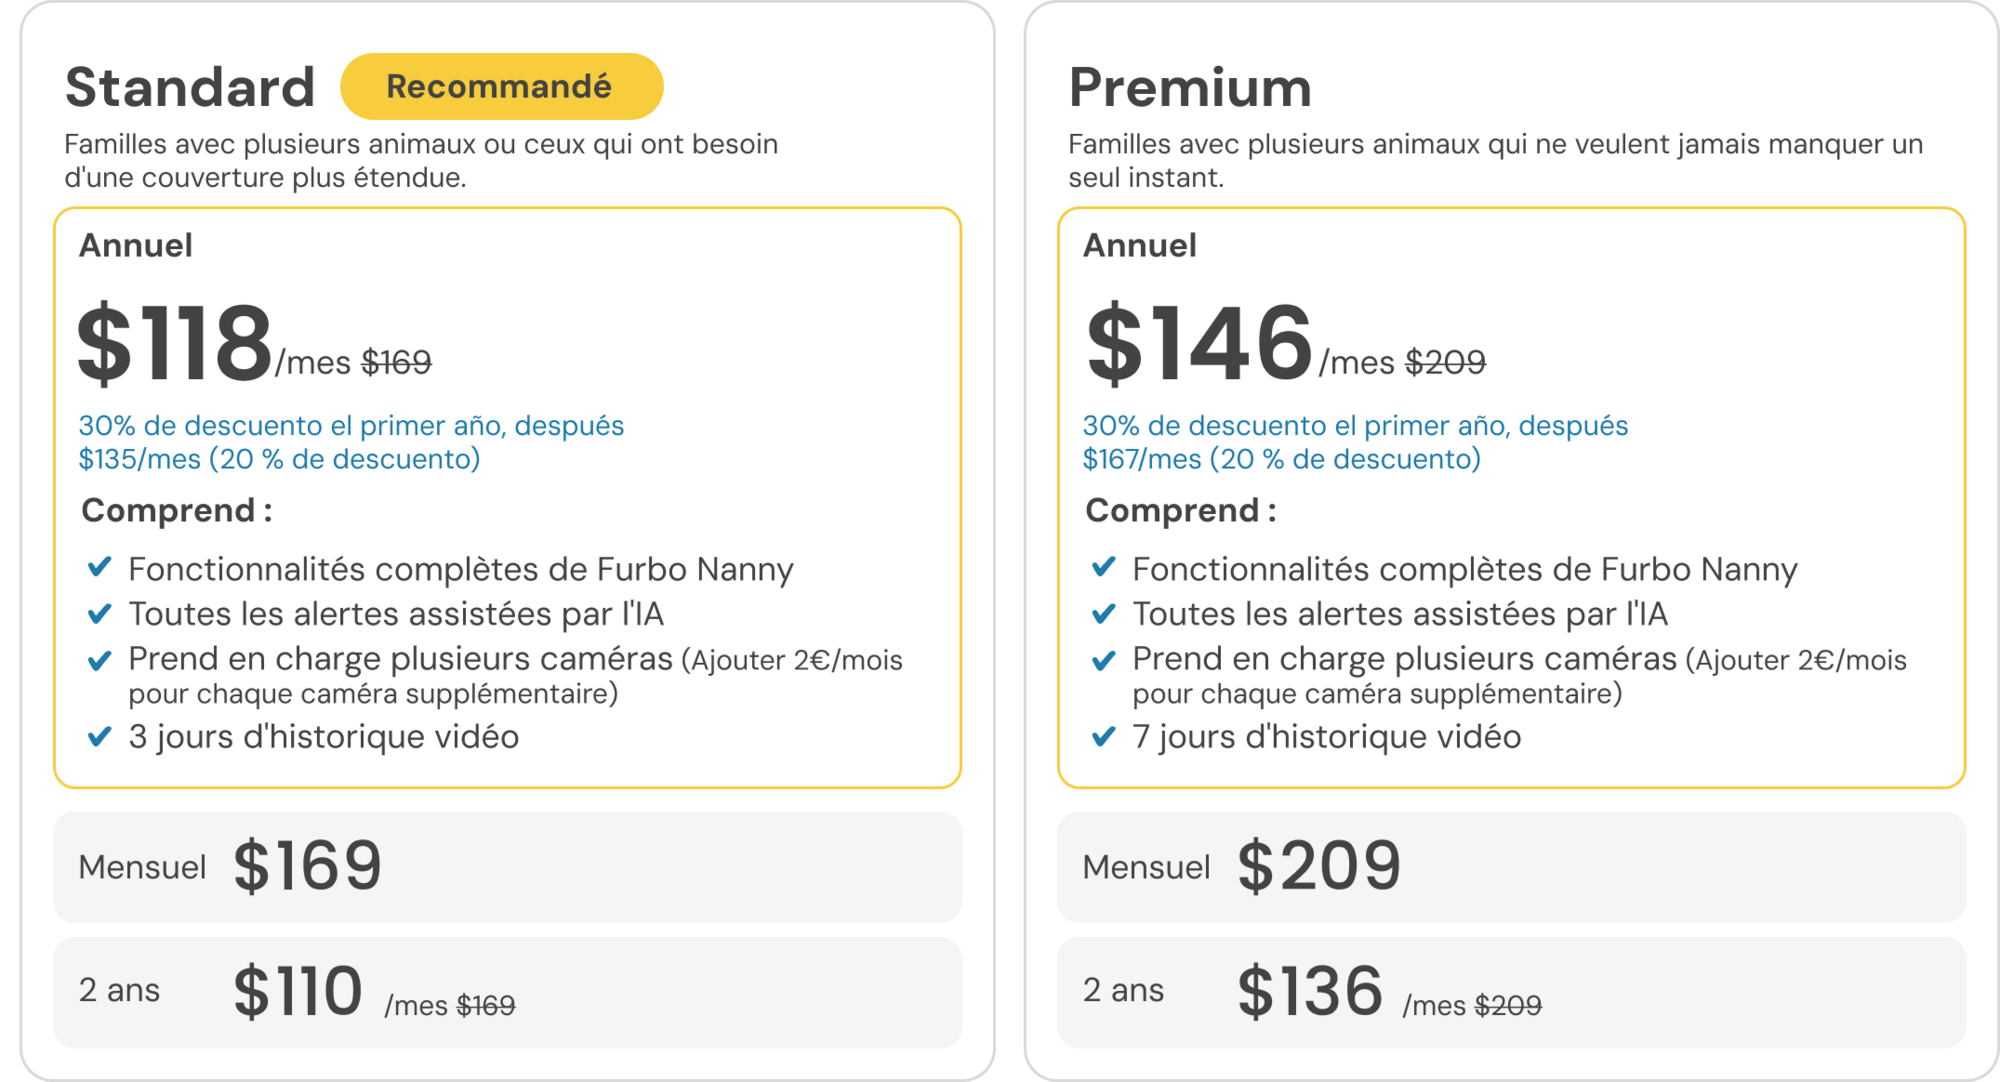Screen dimensions: 2000x1082
Task: Pick the Standard 2 ans $110 plan
Action: 507,992
